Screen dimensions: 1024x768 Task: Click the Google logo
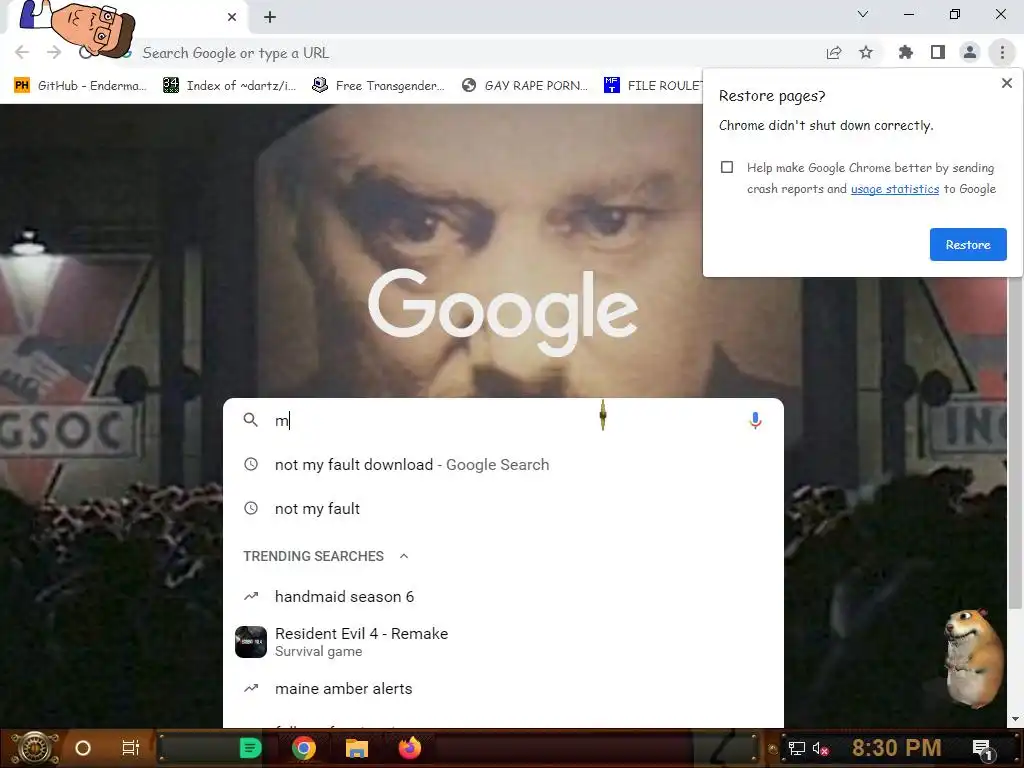click(x=503, y=312)
